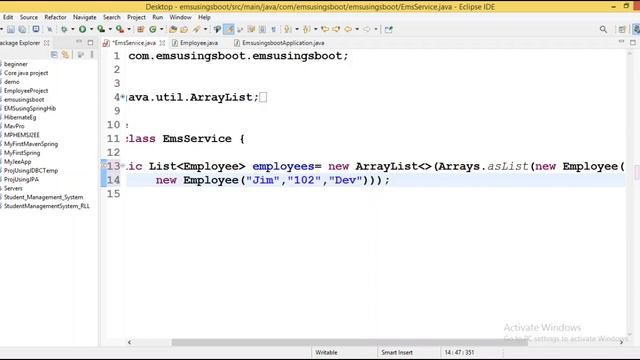
Task: Run External Tools icon
Action: [x=120, y=29]
